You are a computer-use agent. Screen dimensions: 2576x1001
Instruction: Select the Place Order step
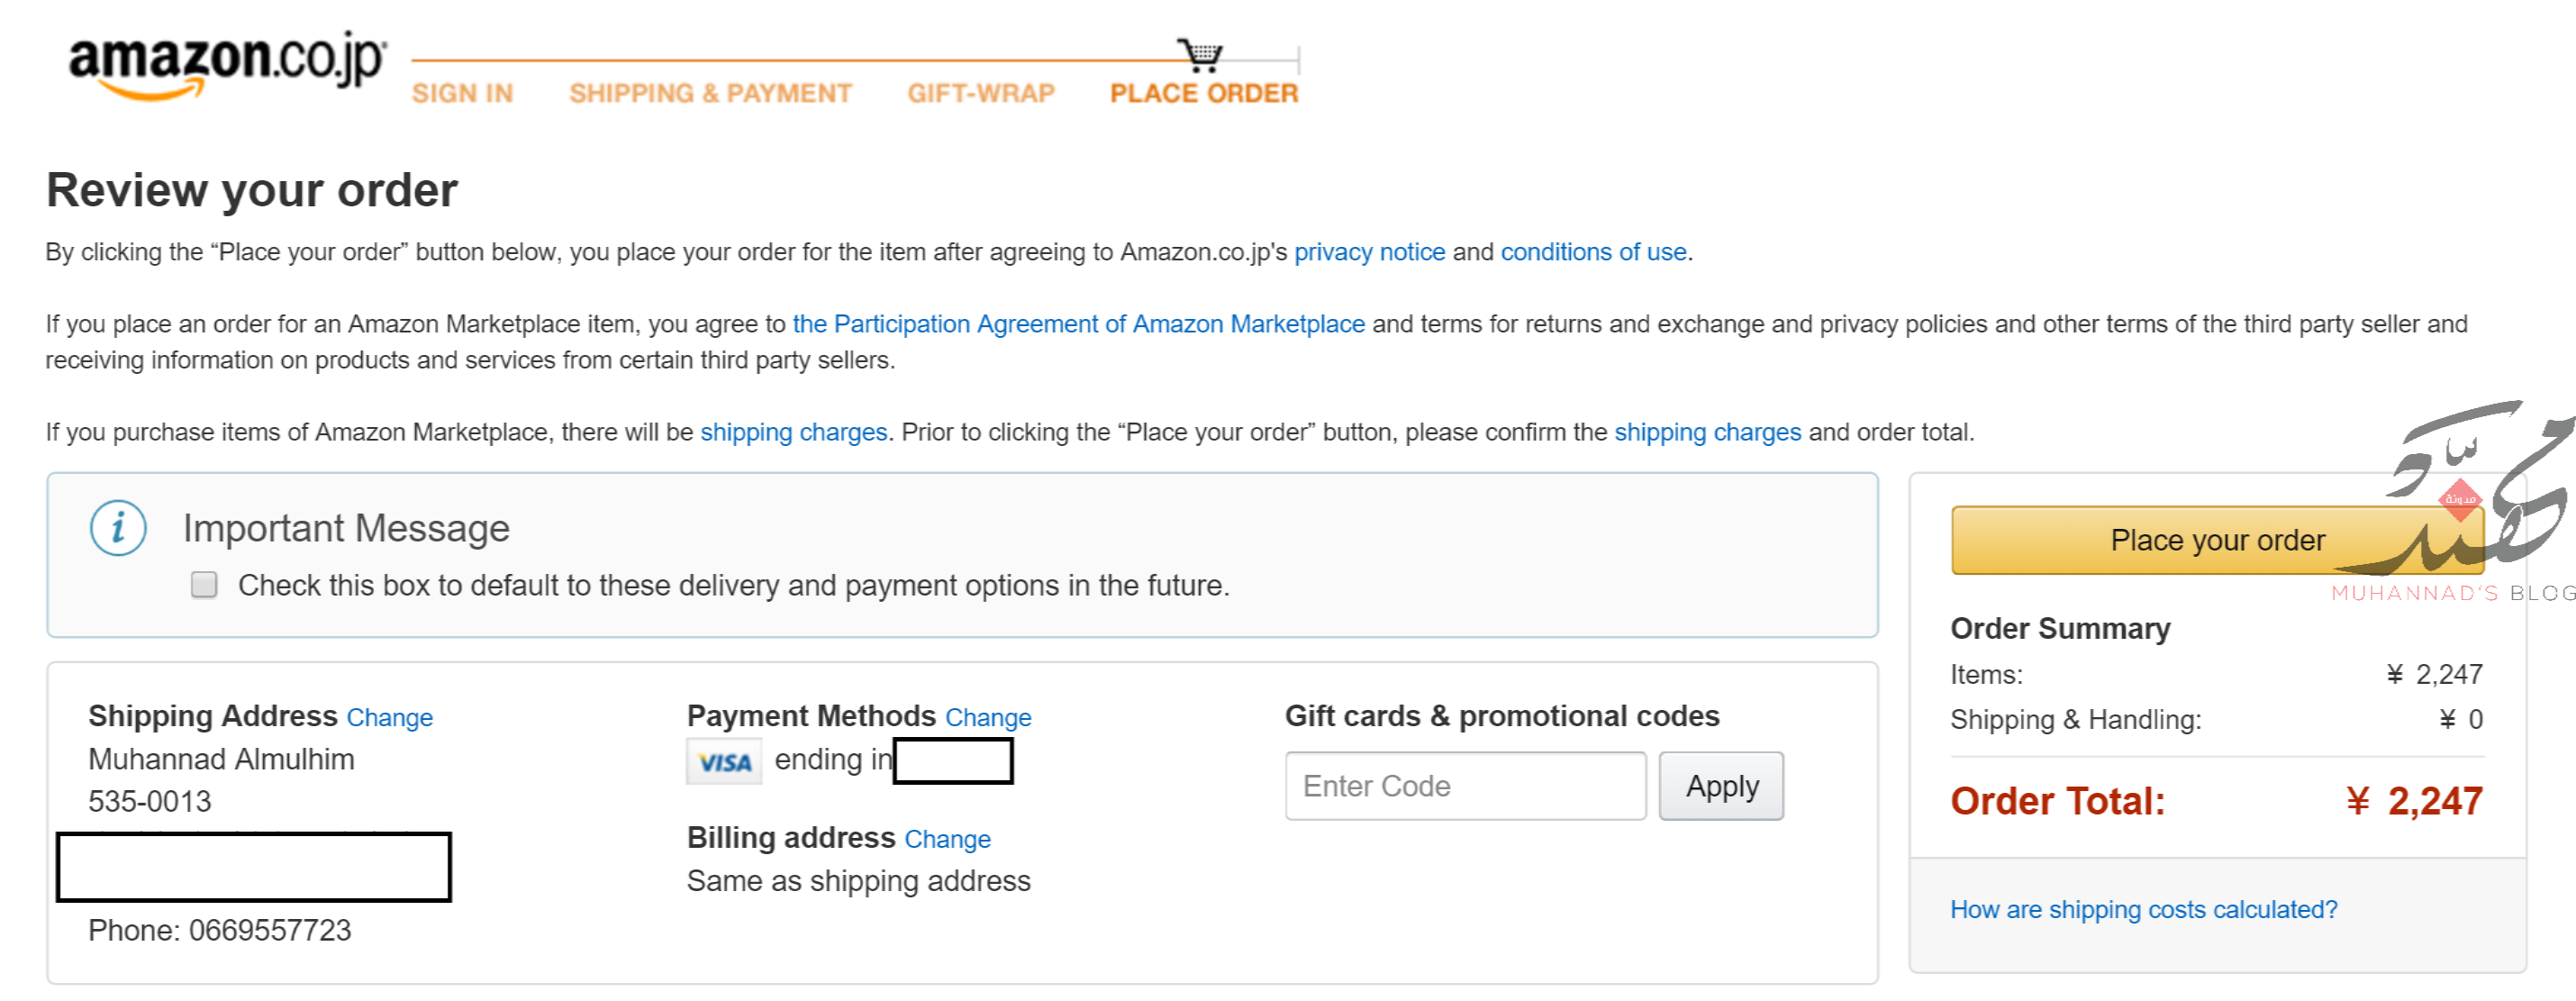pyautogui.click(x=1204, y=93)
